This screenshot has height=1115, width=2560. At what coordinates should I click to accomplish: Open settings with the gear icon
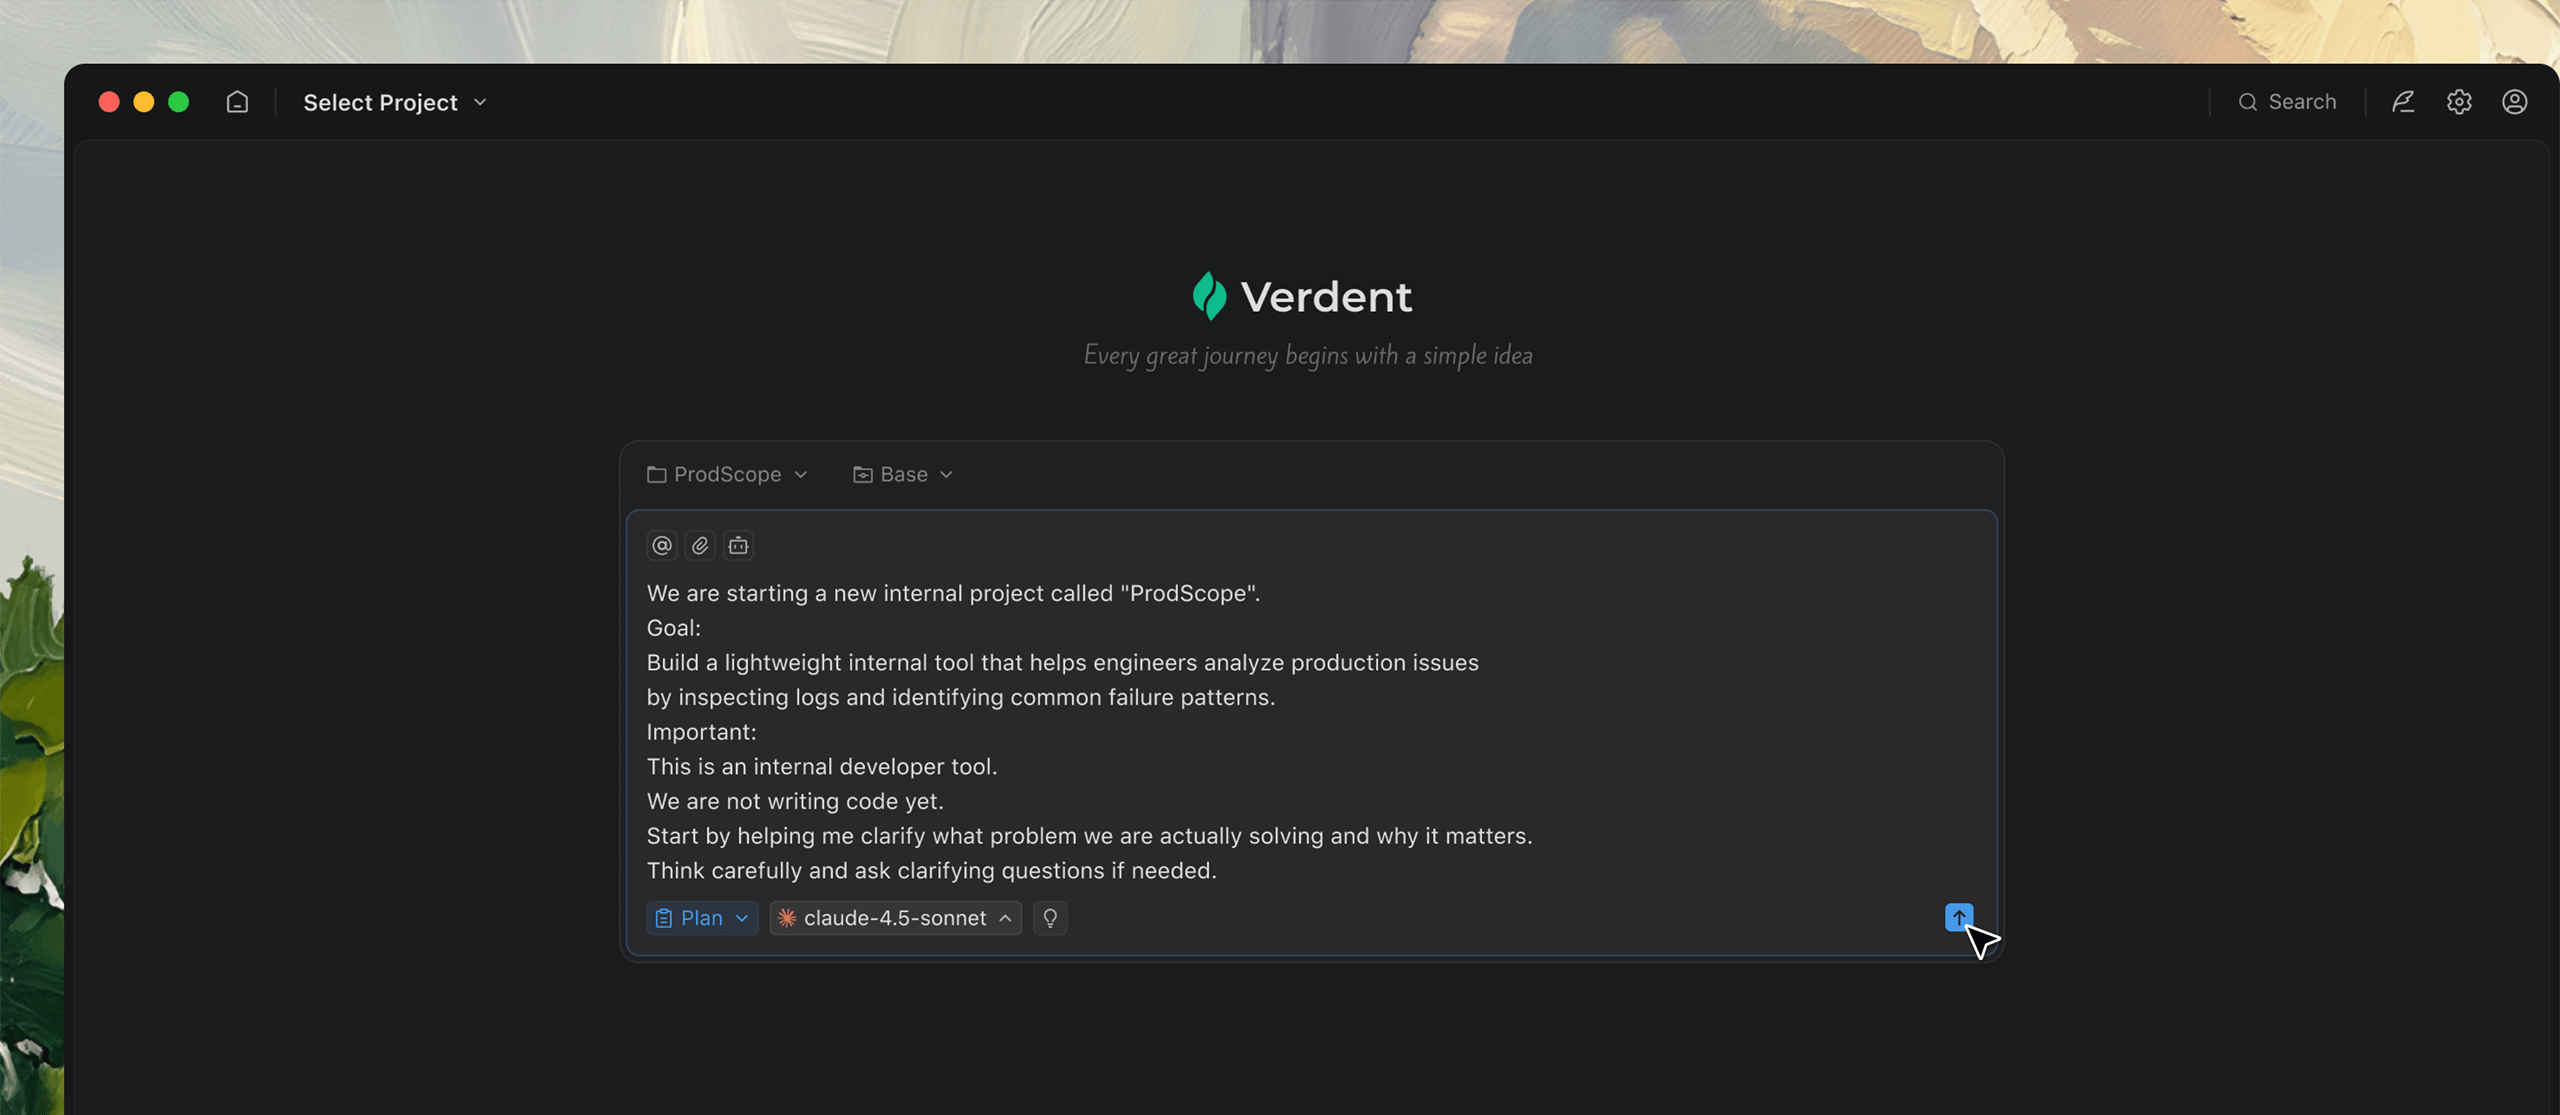pyautogui.click(x=2459, y=102)
